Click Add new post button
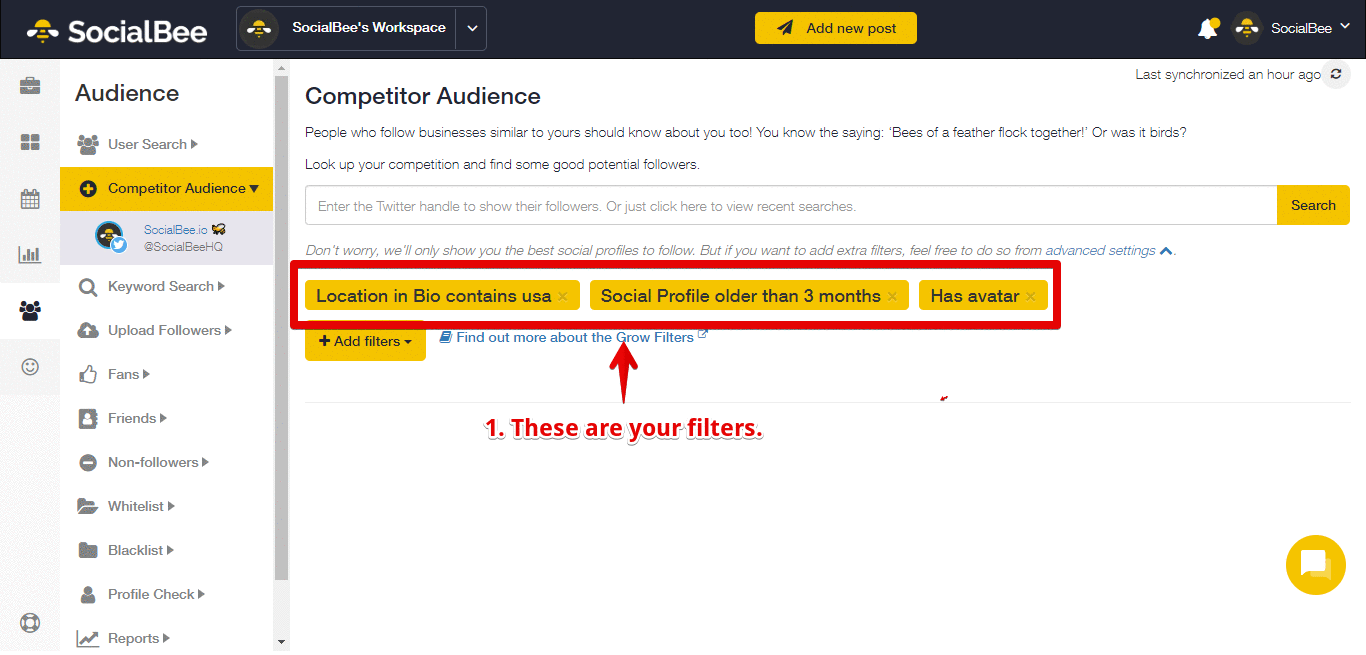The height and width of the screenshot is (655, 1366). click(835, 28)
